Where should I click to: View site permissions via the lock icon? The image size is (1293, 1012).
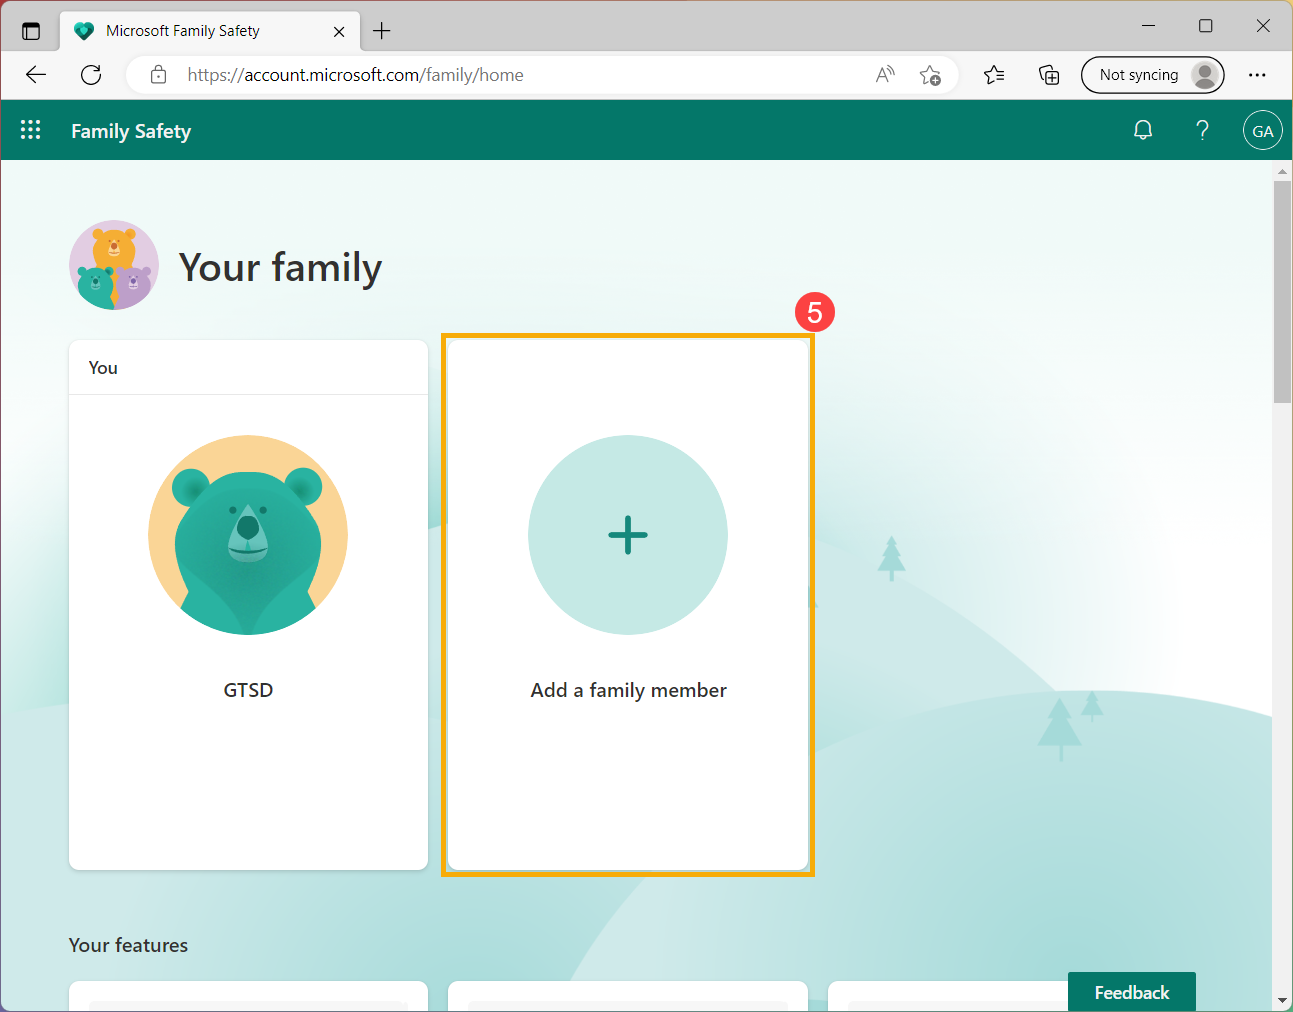point(158,74)
